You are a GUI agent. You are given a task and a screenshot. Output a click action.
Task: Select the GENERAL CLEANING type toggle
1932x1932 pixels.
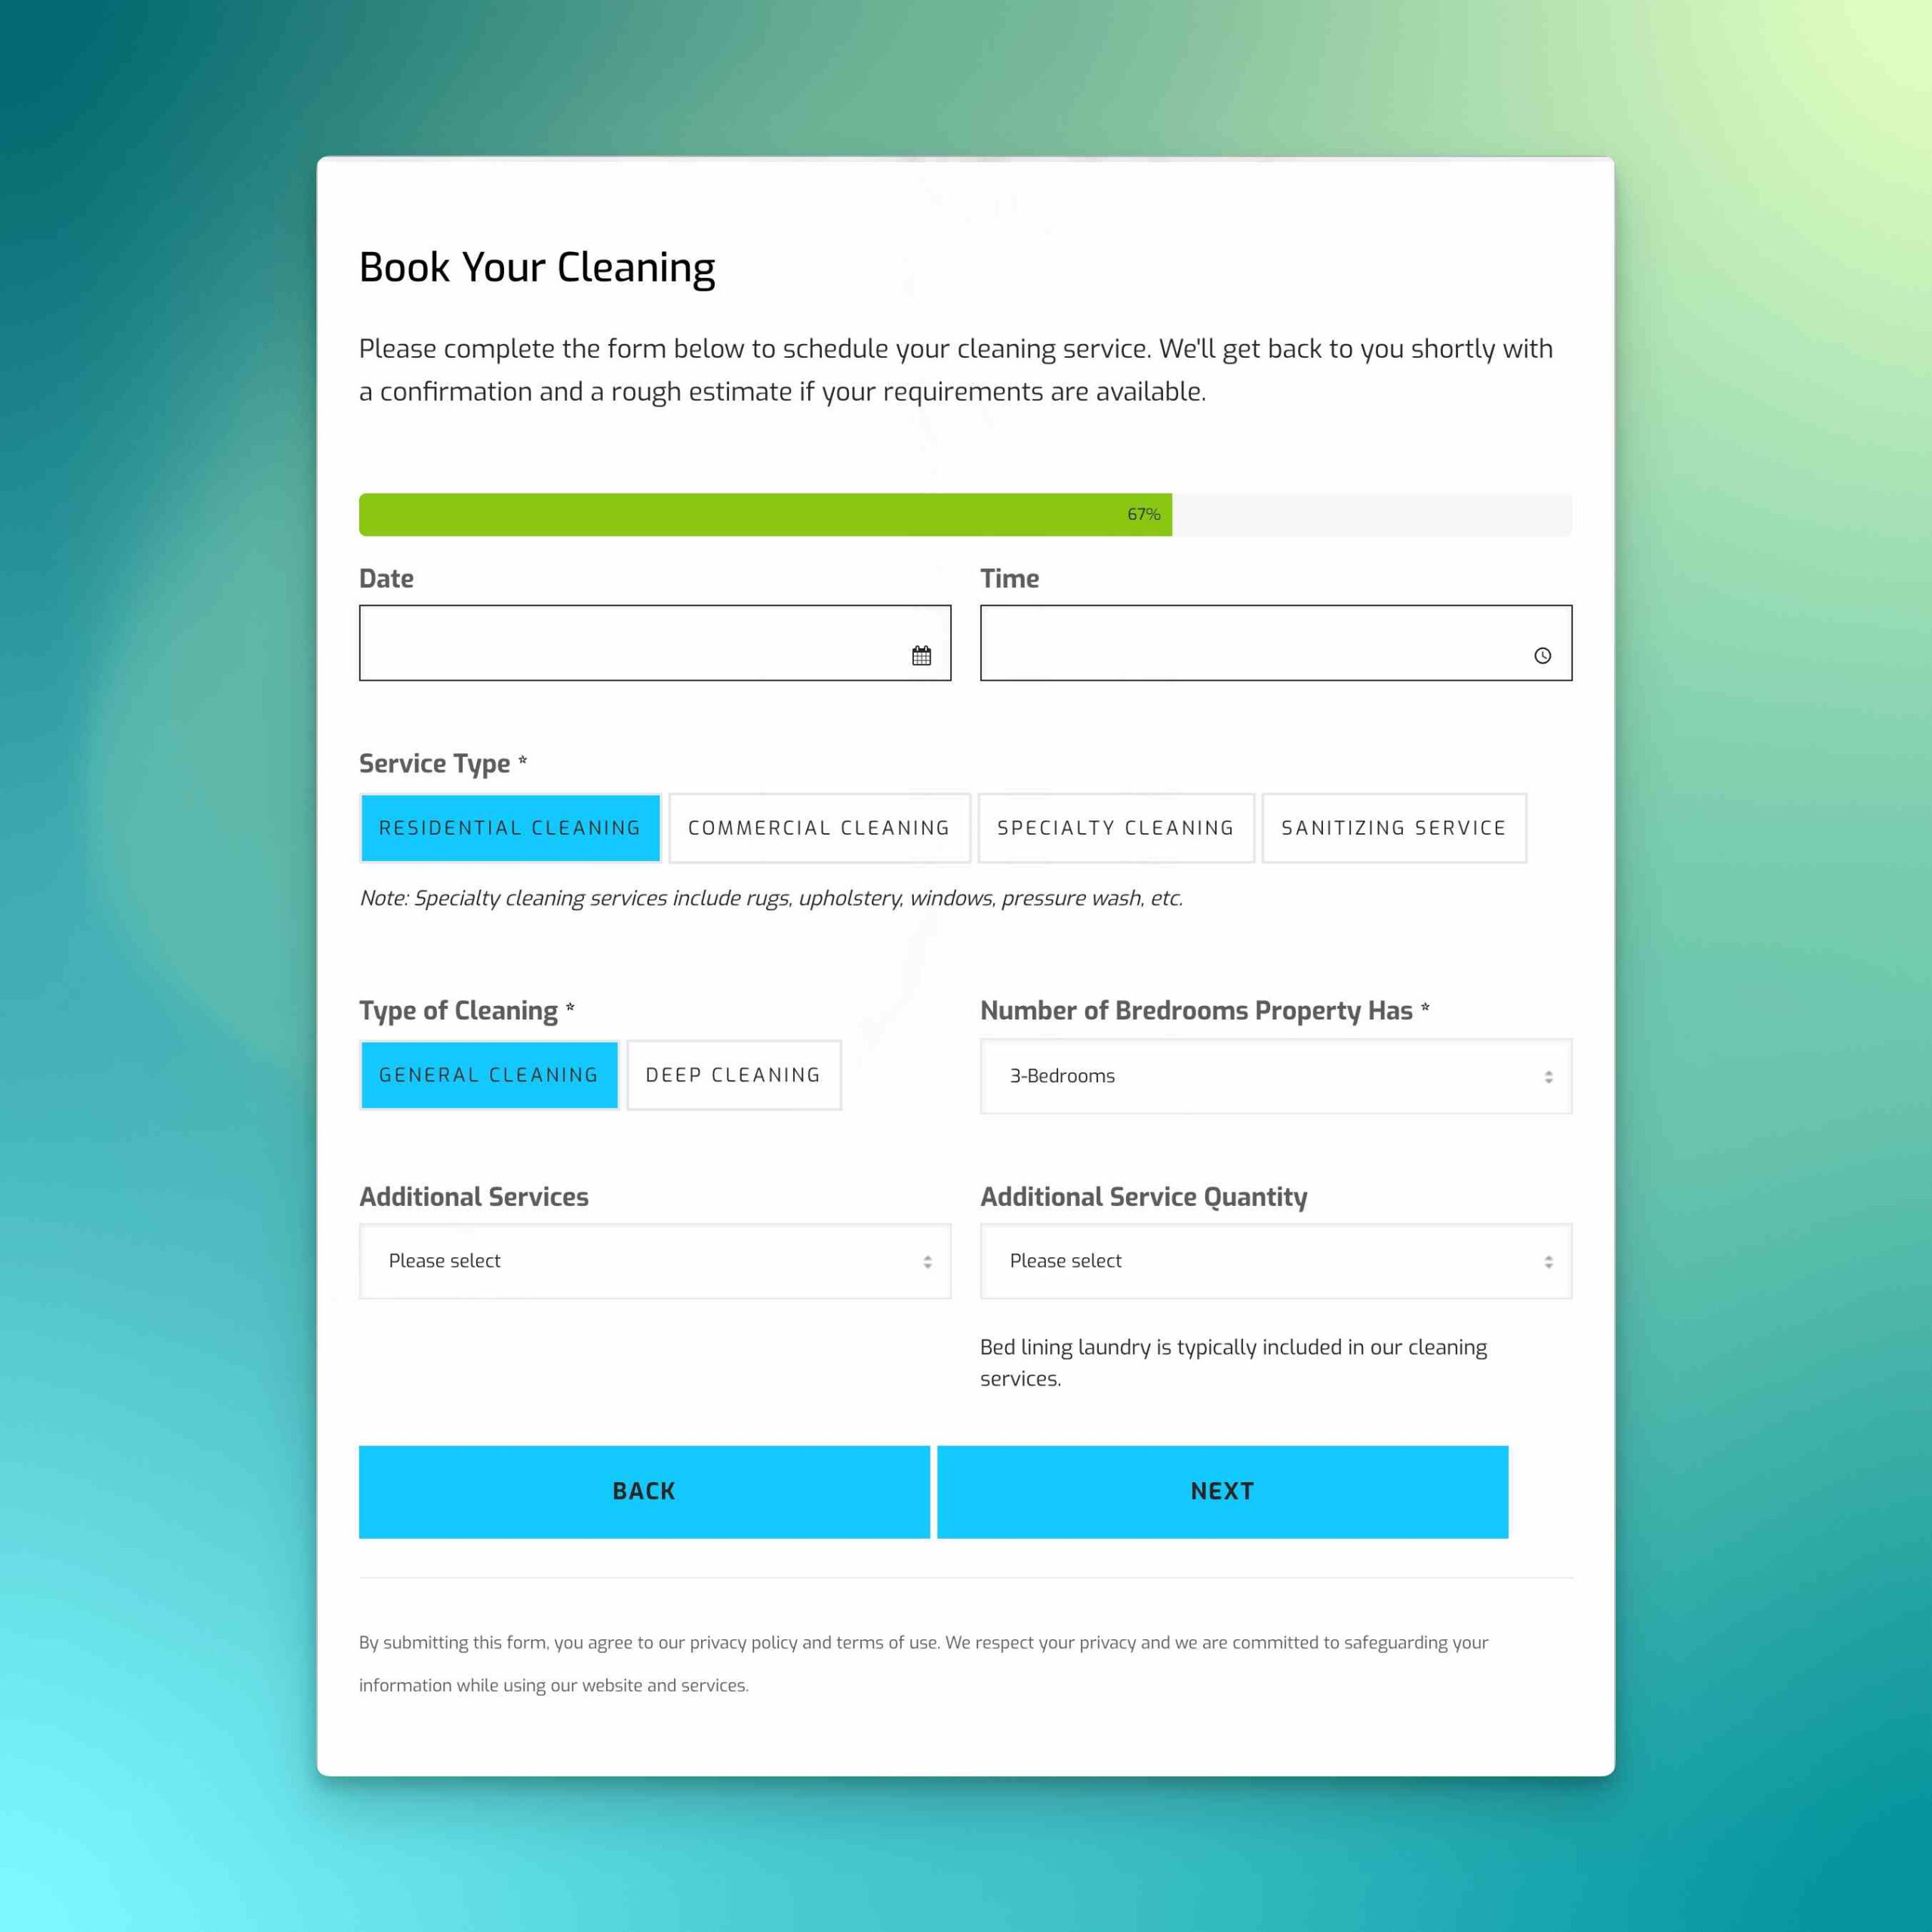[490, 1074]
